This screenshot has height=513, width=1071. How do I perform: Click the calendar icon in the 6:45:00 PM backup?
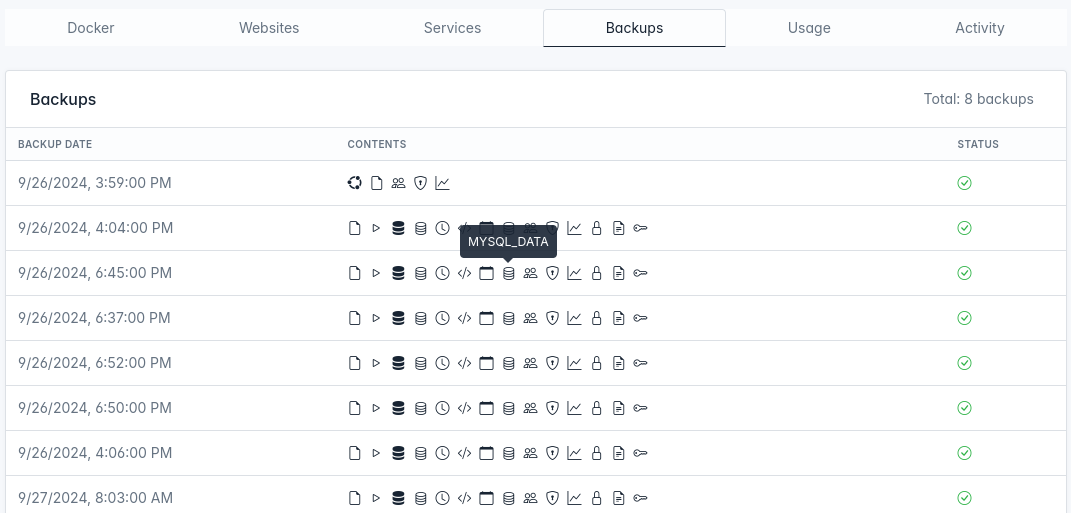pyautogui.click(x=486, y=273)
